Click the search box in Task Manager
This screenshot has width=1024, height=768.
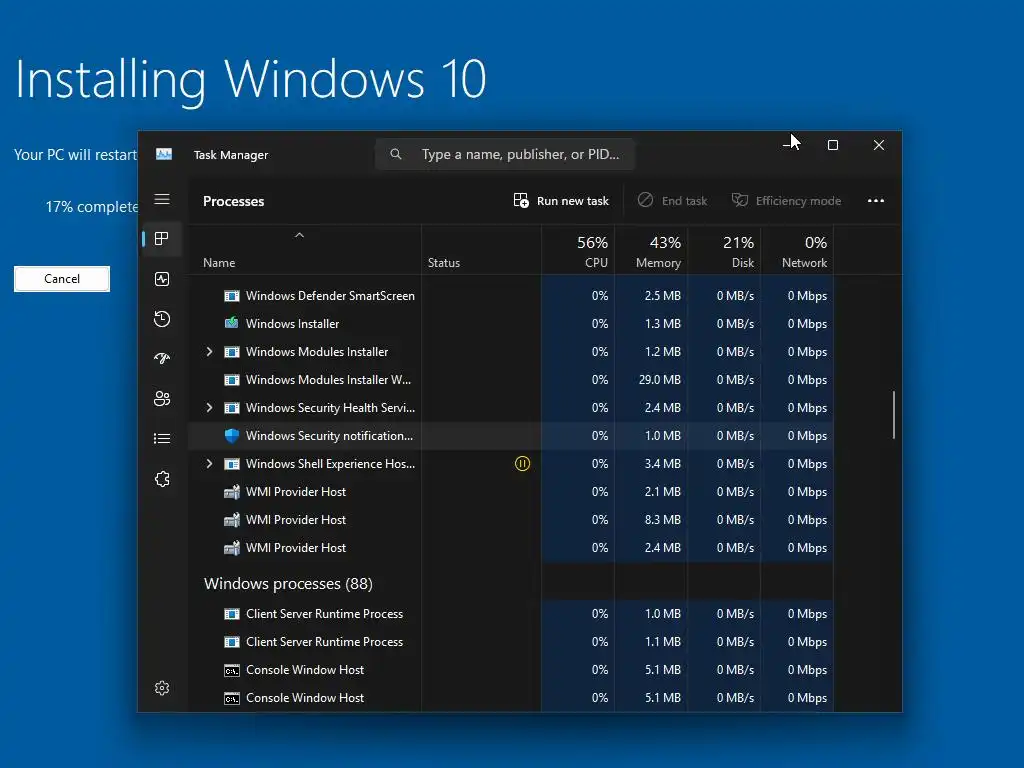pos(505,154)
